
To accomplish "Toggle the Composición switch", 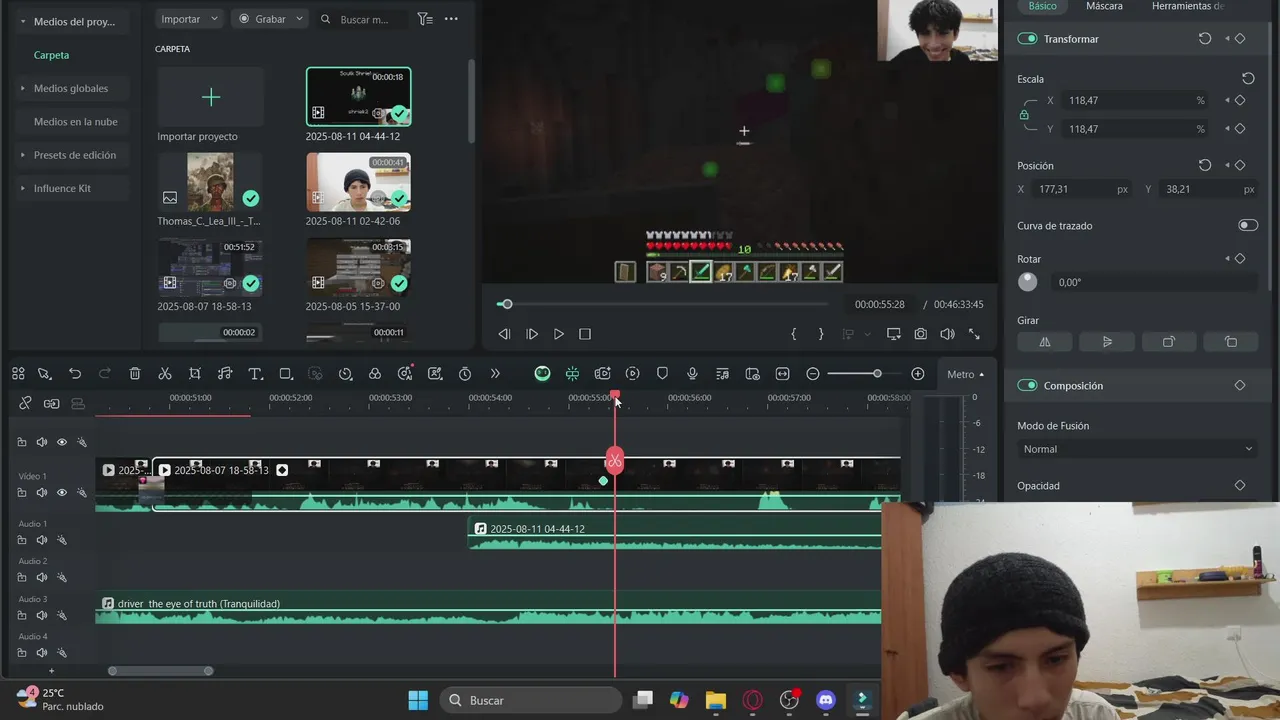I will coord(1027,385).
